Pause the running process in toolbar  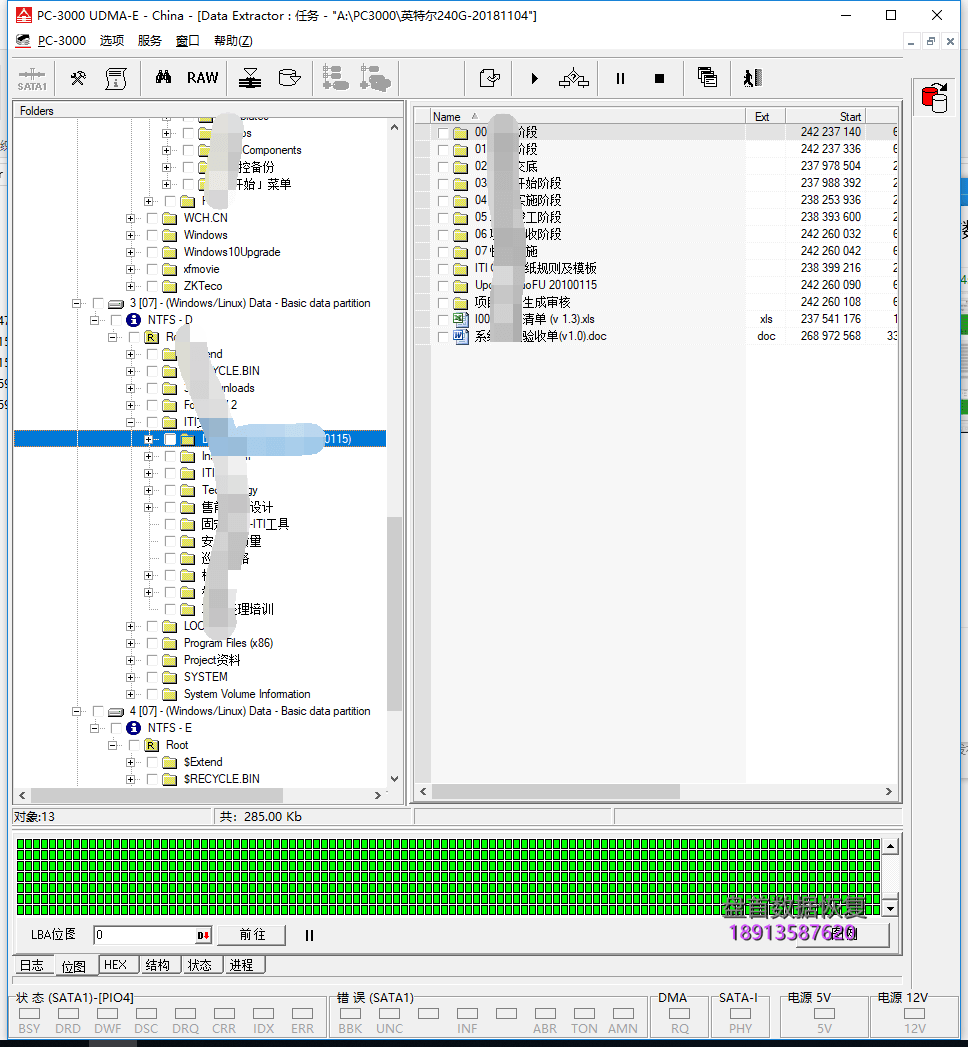point(620,79)
